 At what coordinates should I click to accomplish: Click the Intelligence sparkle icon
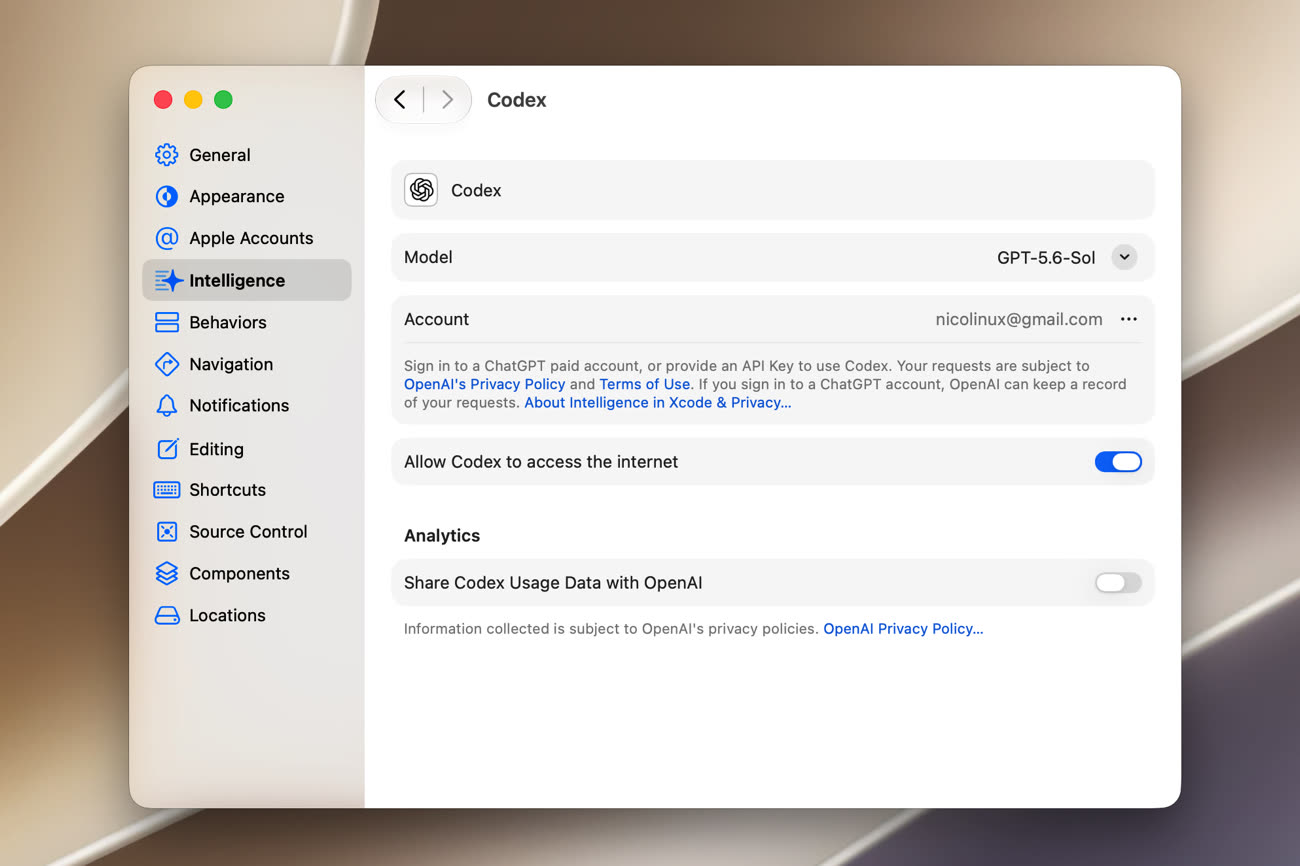click(x=168, y=280)
